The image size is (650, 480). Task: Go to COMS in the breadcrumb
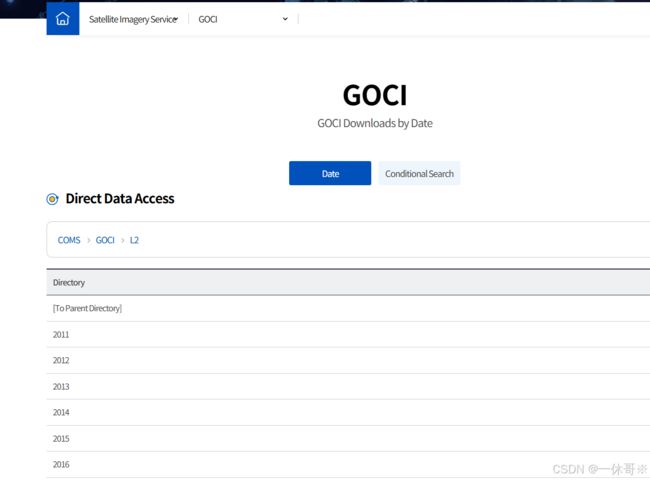pyautogui.click(x=69, y=240)
